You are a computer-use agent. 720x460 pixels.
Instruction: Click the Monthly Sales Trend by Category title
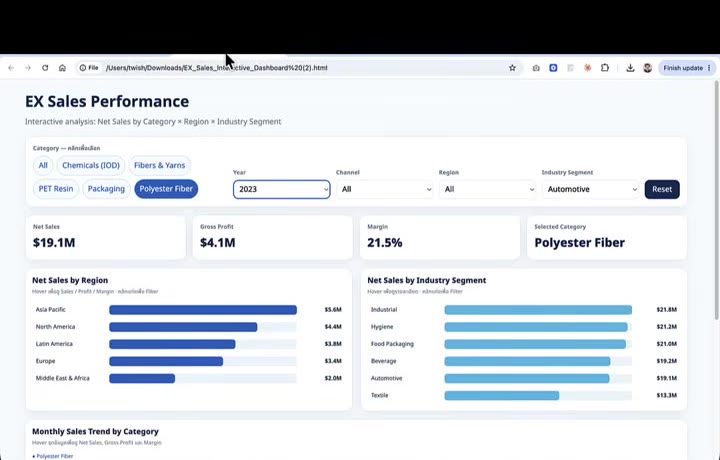(x=96, y=432)
